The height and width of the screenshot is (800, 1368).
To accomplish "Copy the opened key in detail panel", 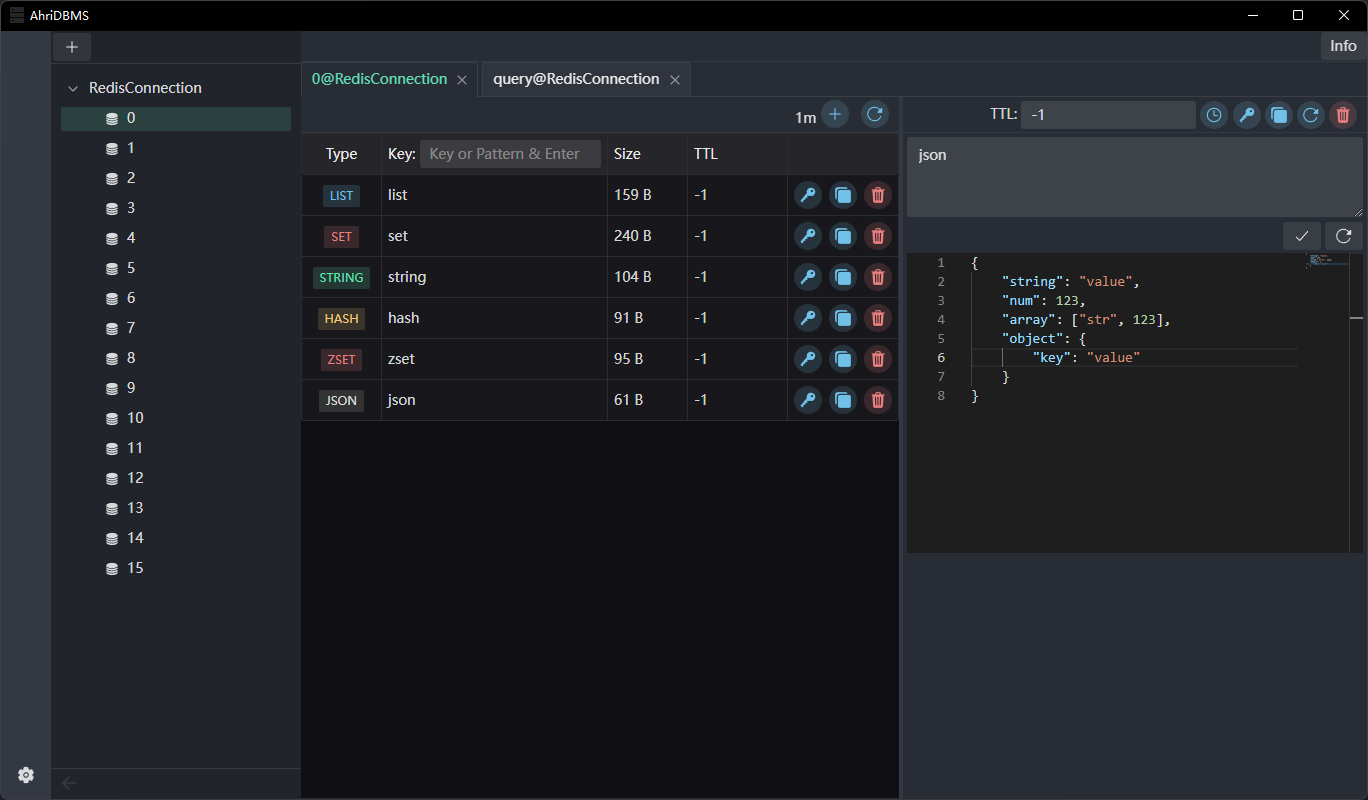I will (x=1279, y=115).
